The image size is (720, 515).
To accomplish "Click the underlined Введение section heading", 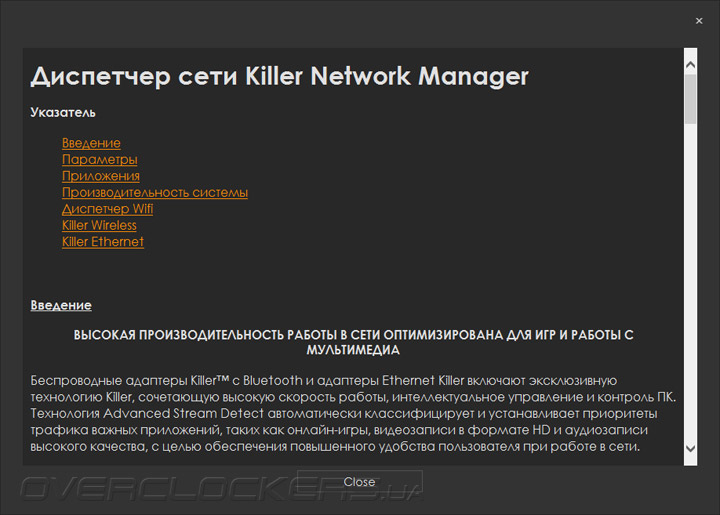I will pos(61,305).
